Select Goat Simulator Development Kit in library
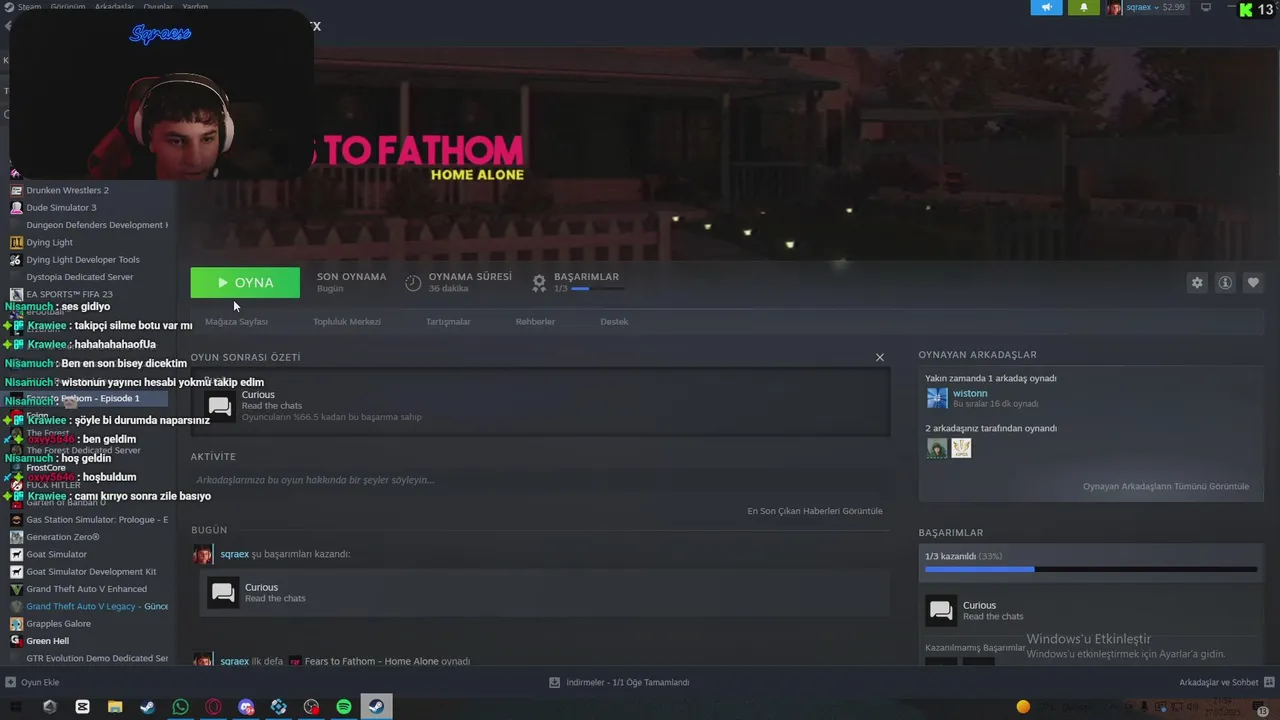This screenshot has width=1280, height=720. click(x=91, y=572)
